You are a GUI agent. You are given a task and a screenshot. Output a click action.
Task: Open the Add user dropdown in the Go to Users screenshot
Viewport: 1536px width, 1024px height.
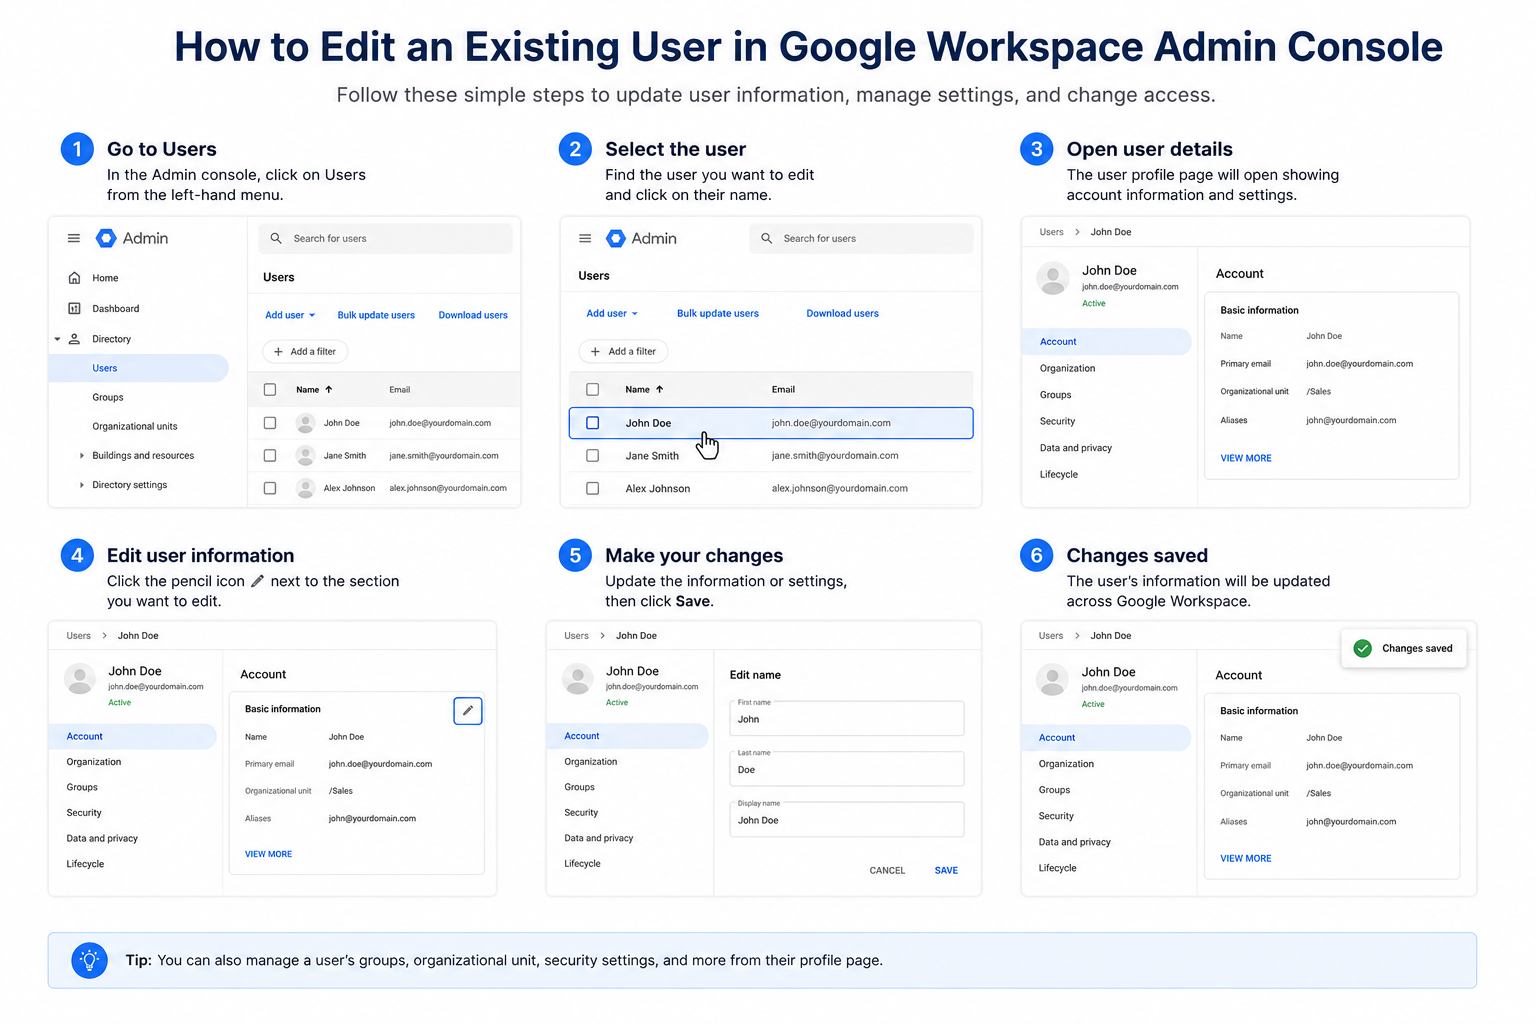[x=290, y=315]
